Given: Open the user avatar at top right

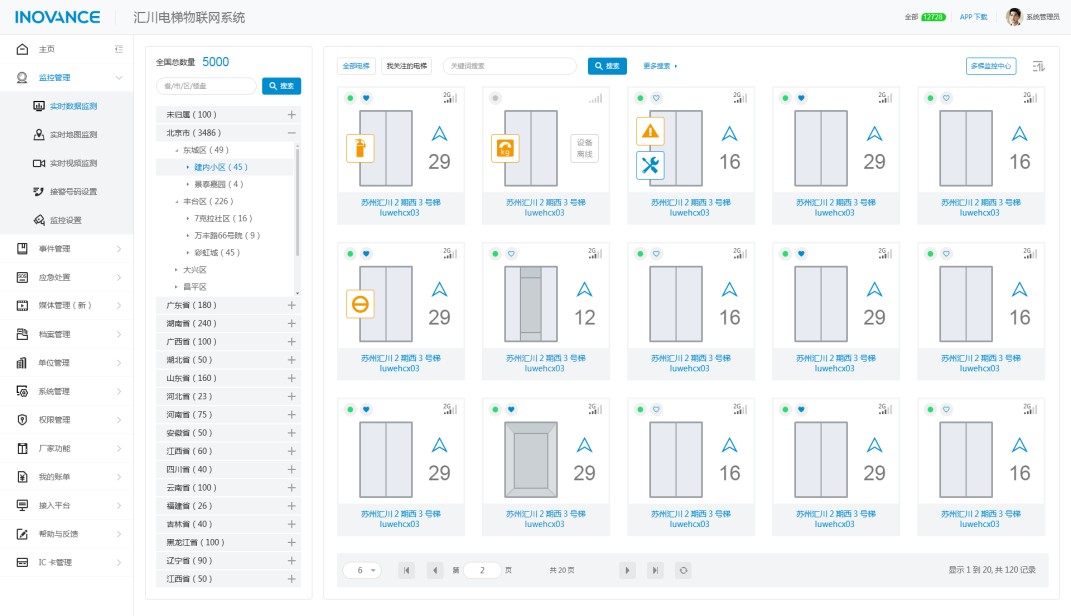Looking at the screenshot, I should tap(1014, 16).
